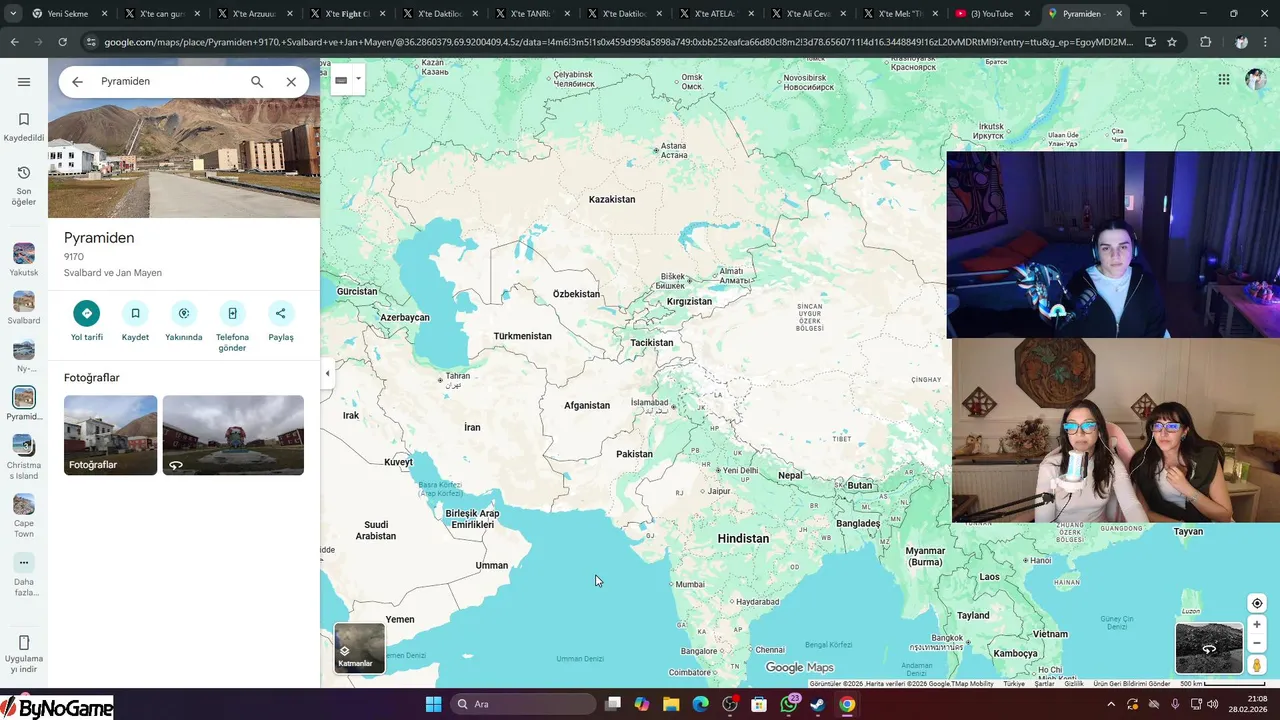Reload the page
The height and width of the screenshot is (720, 1280).
pos(62,42)
